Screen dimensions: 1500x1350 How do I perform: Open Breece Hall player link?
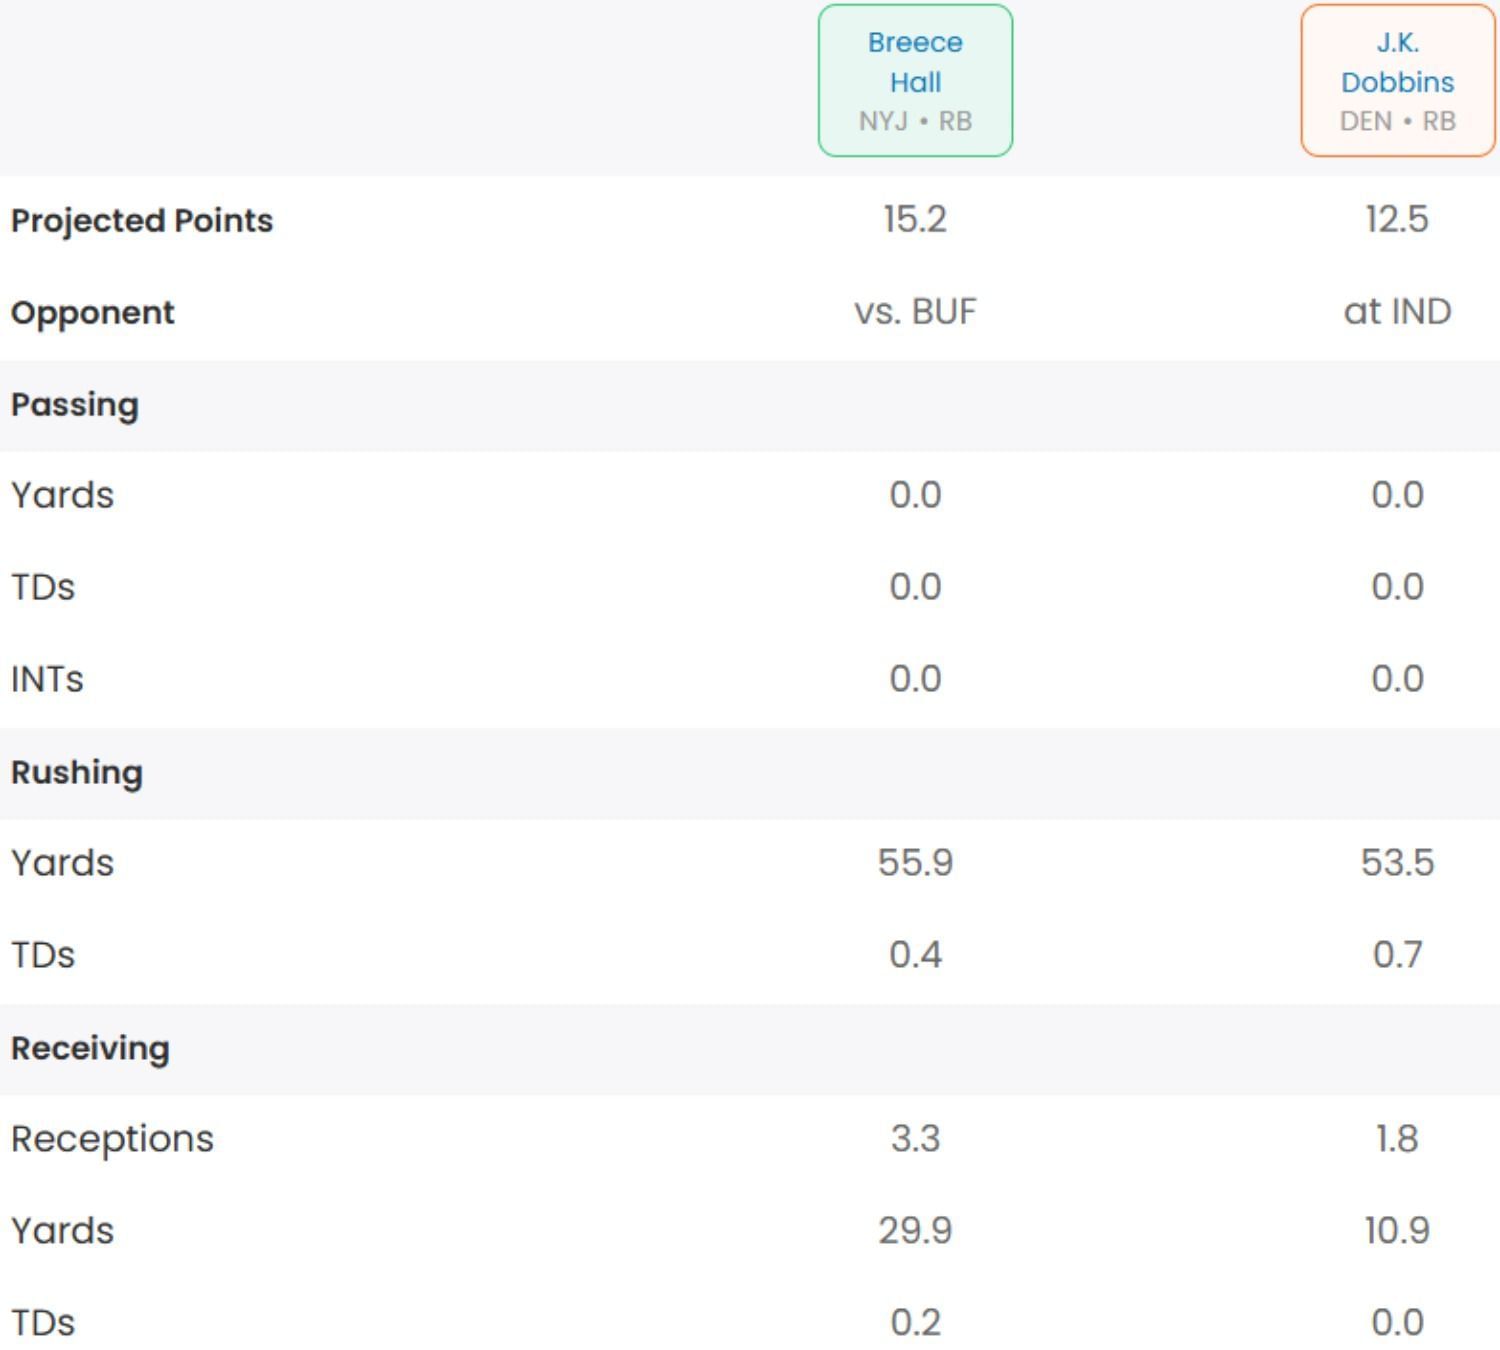pos(915,62)
